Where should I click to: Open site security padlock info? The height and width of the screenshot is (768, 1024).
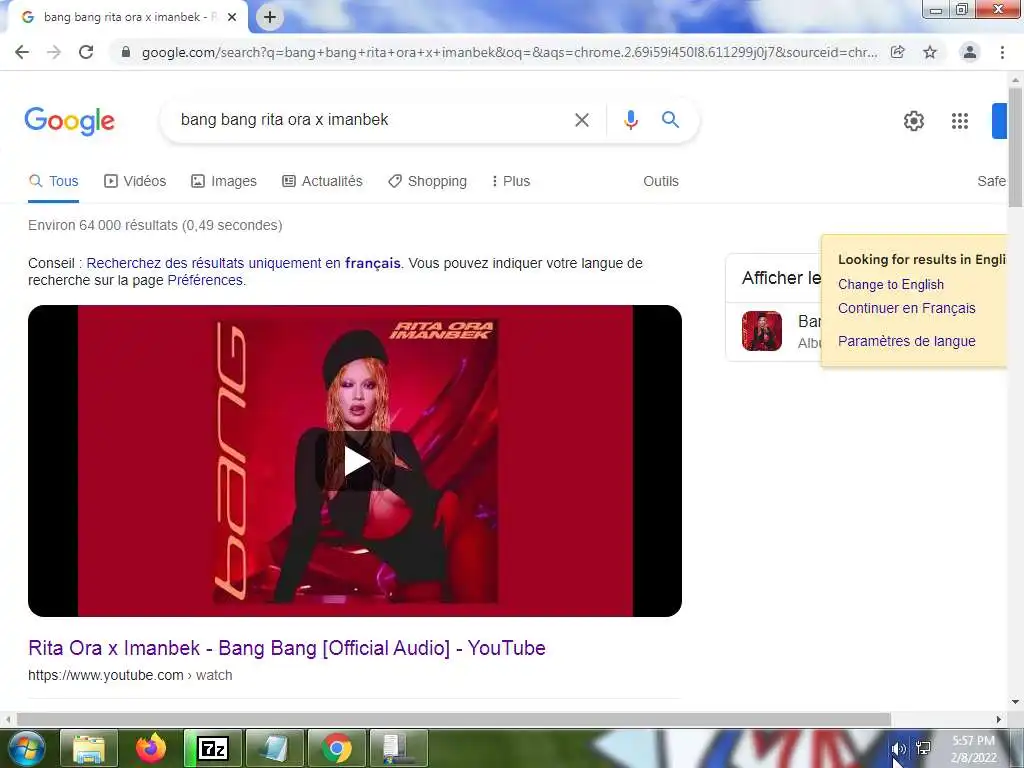(126, 52)
